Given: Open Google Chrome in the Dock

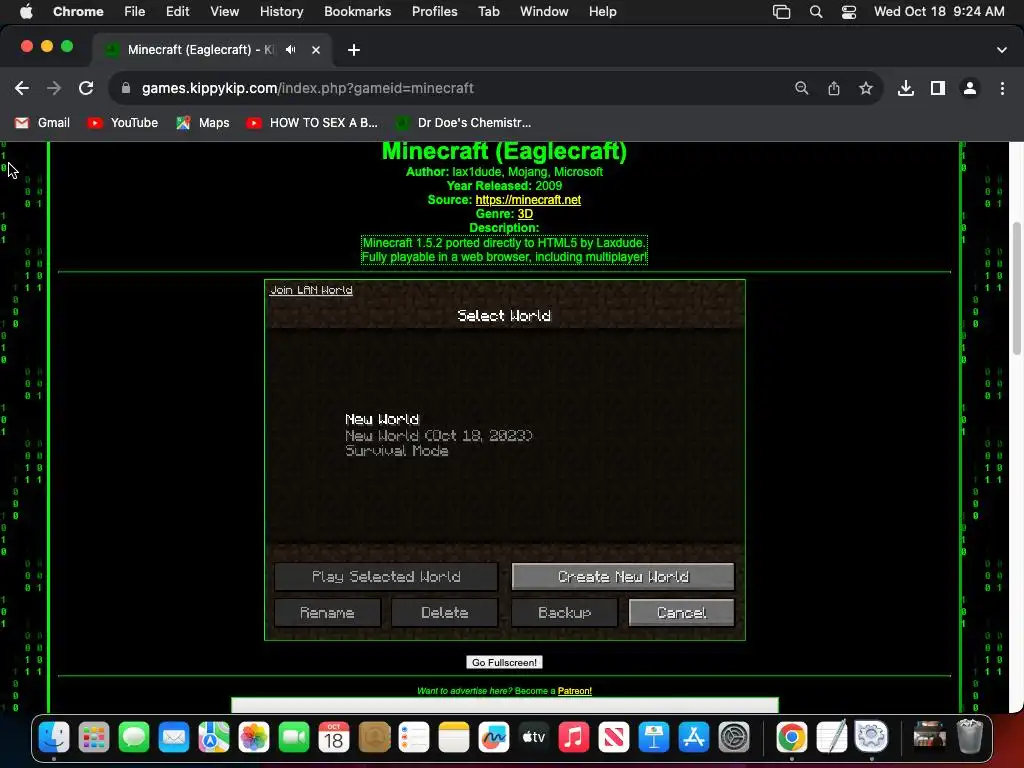Looking at the screenshot, I should click(792, 737).
